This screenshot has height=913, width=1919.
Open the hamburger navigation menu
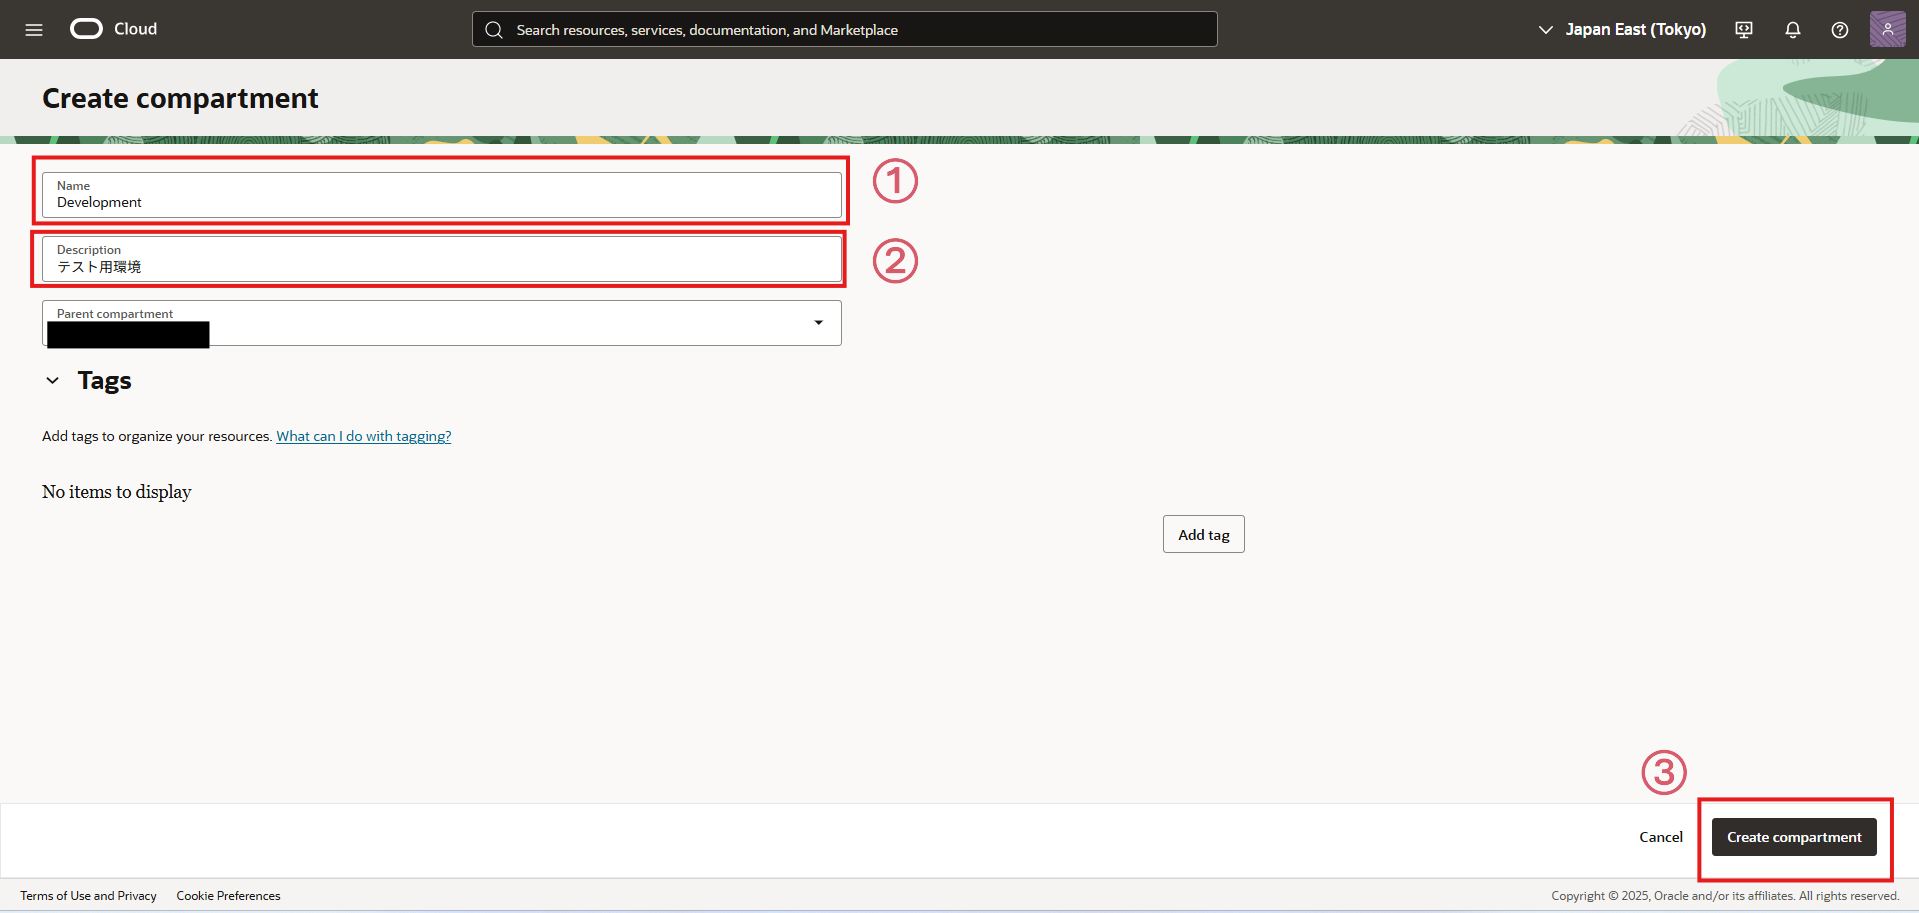click(34, 30)
